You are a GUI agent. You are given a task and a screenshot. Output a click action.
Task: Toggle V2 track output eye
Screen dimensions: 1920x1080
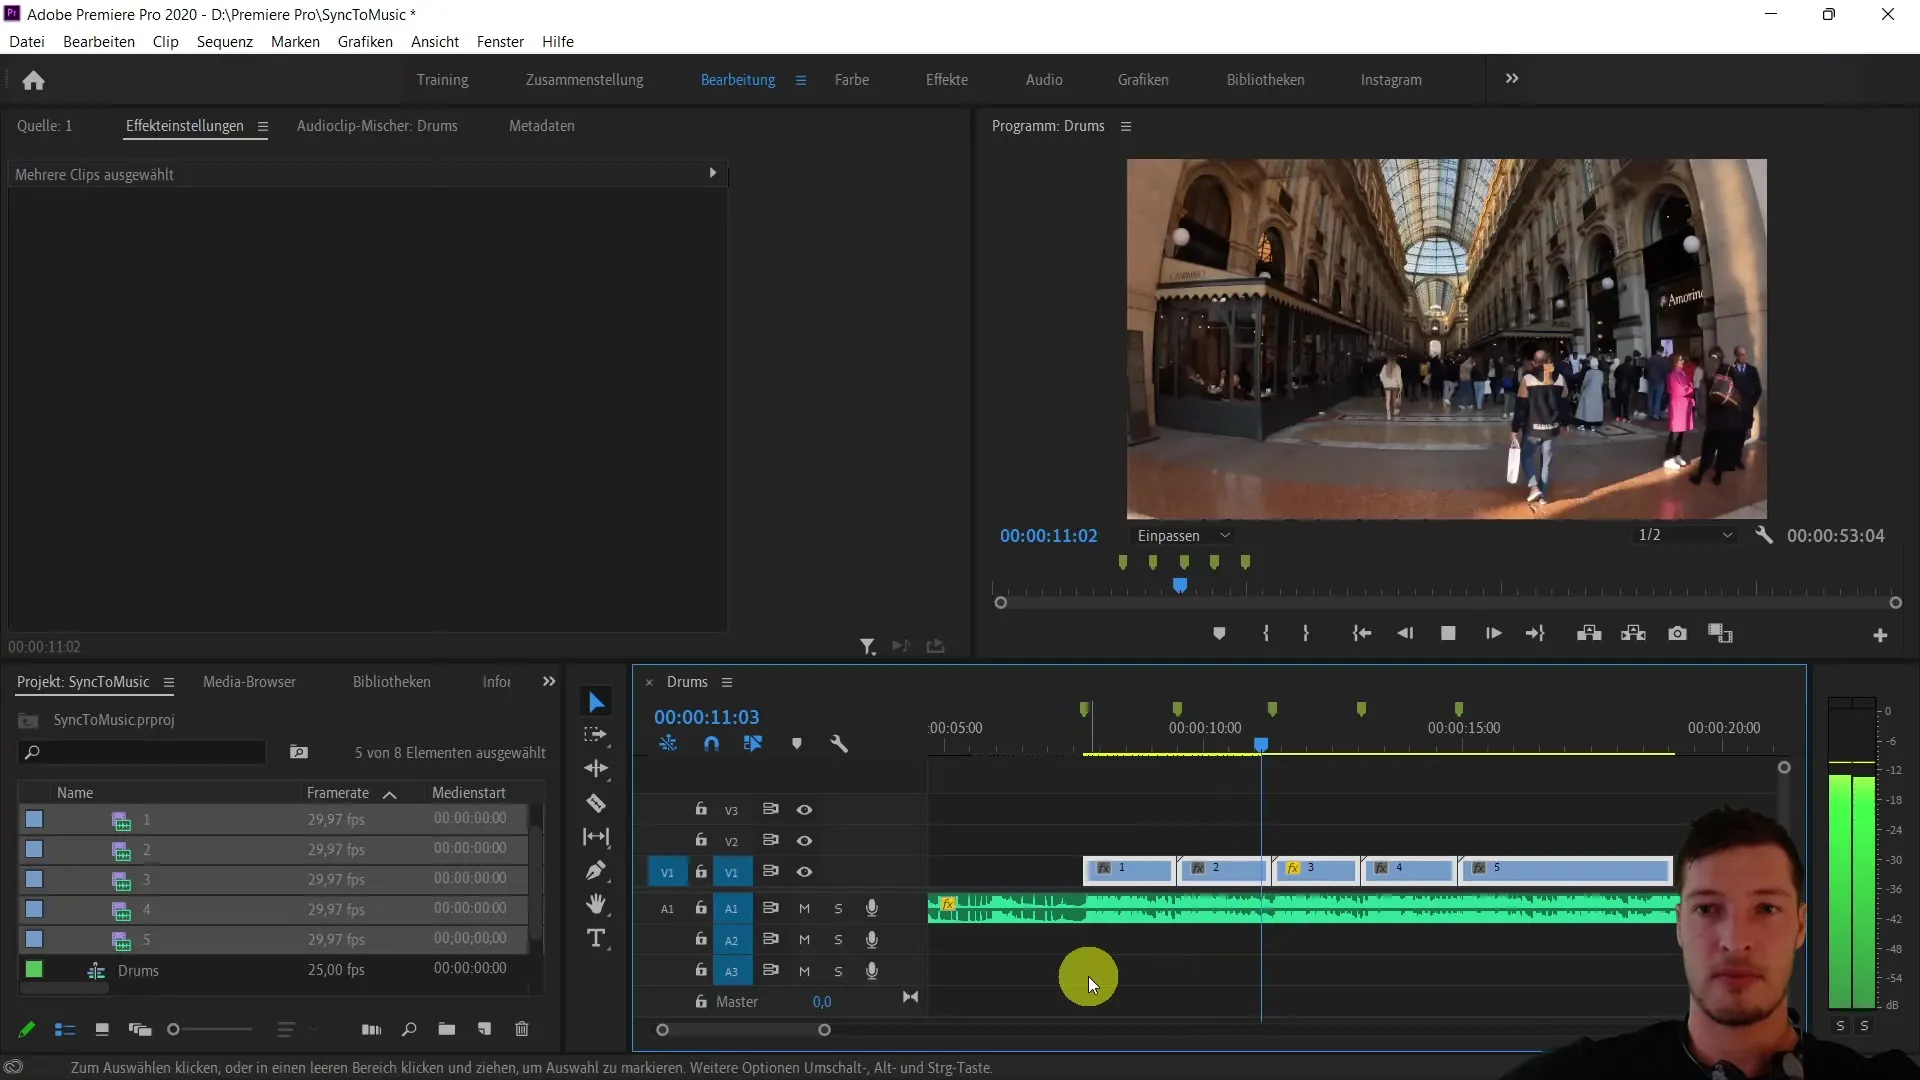[x=804, y=841]
